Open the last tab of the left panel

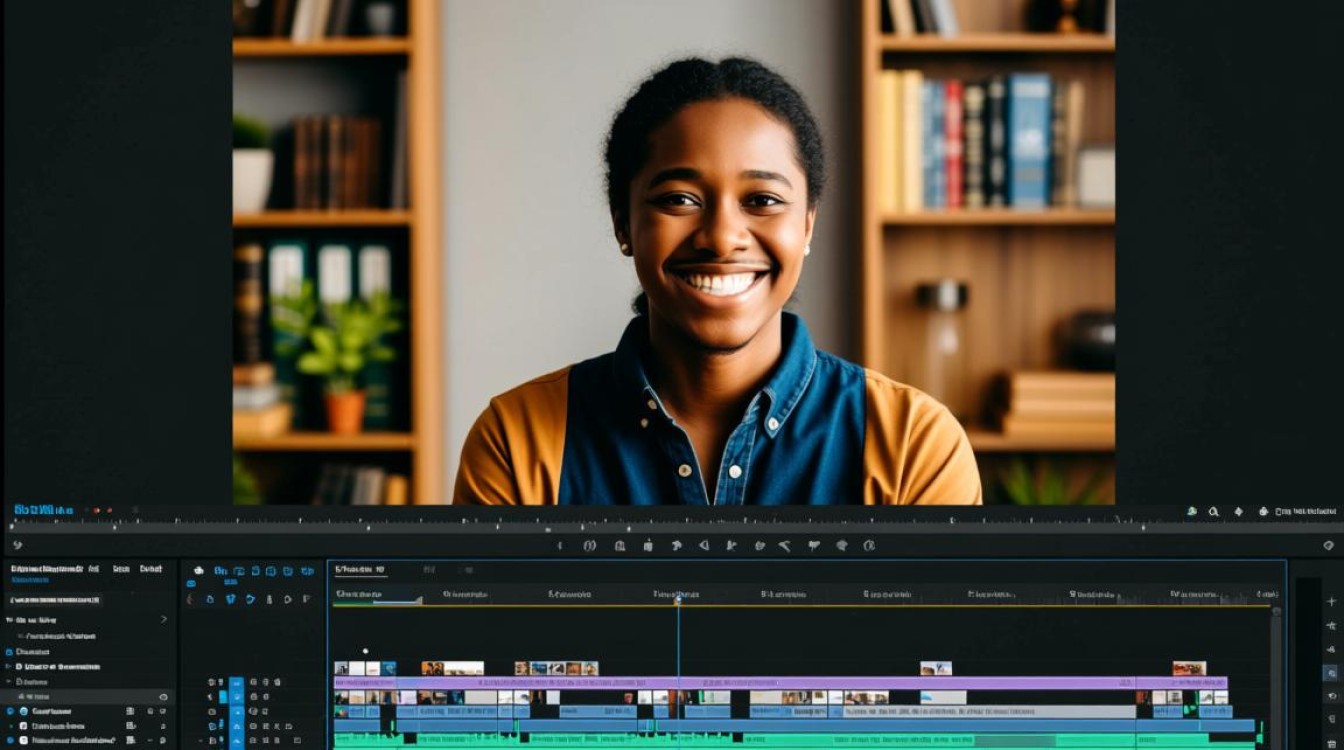click(151, 568)
